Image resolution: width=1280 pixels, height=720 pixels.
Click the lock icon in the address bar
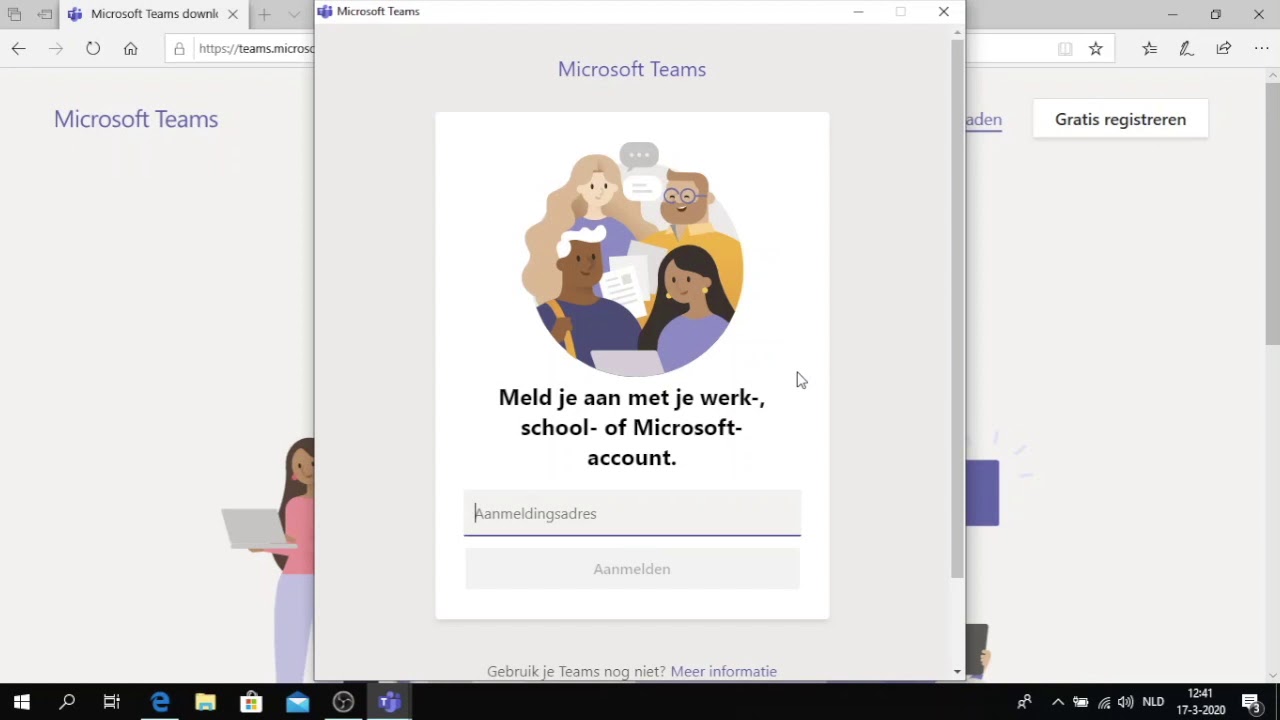point(180,48)
